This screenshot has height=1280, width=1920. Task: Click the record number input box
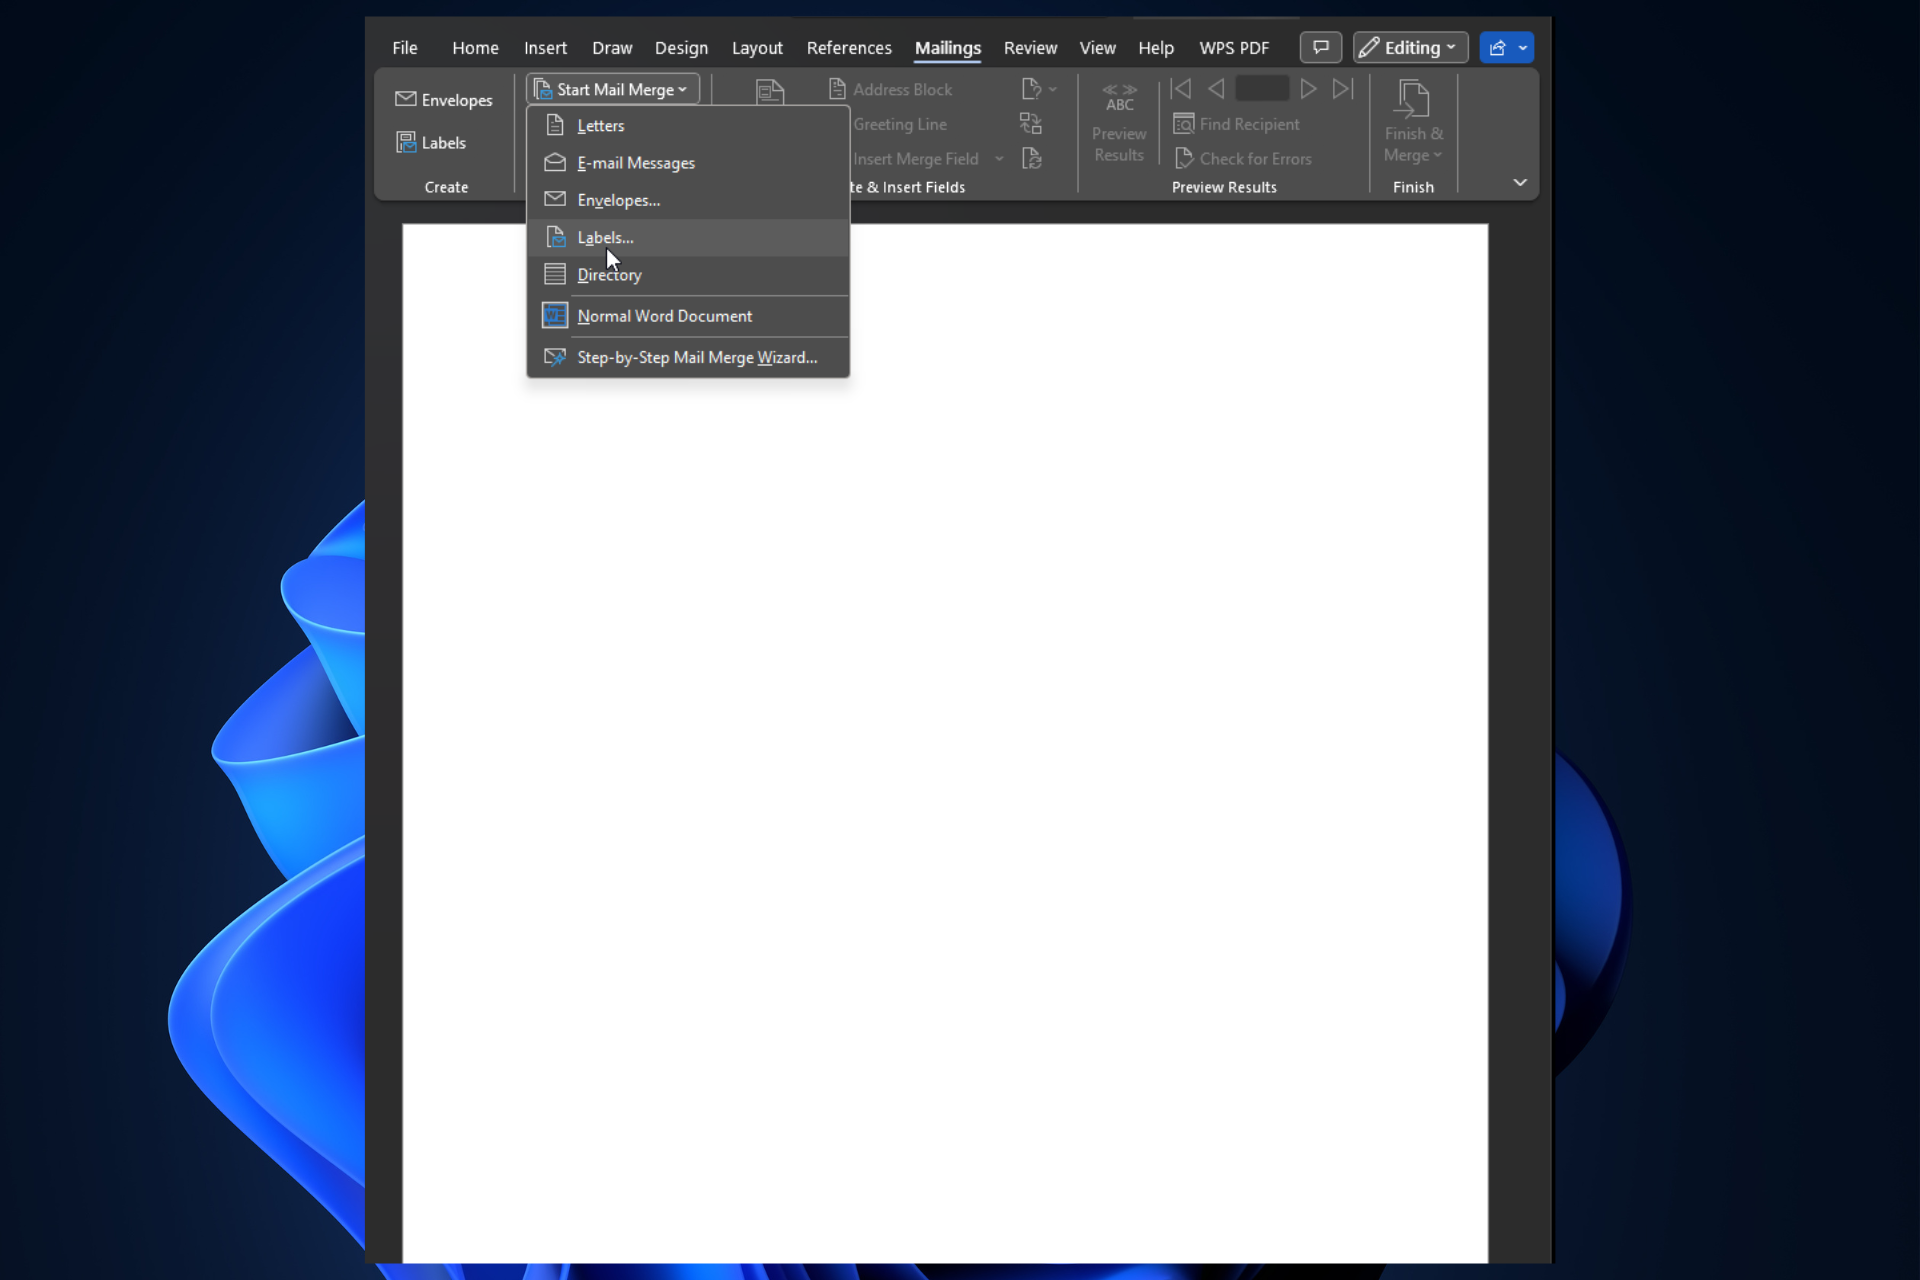(1262, 89)
